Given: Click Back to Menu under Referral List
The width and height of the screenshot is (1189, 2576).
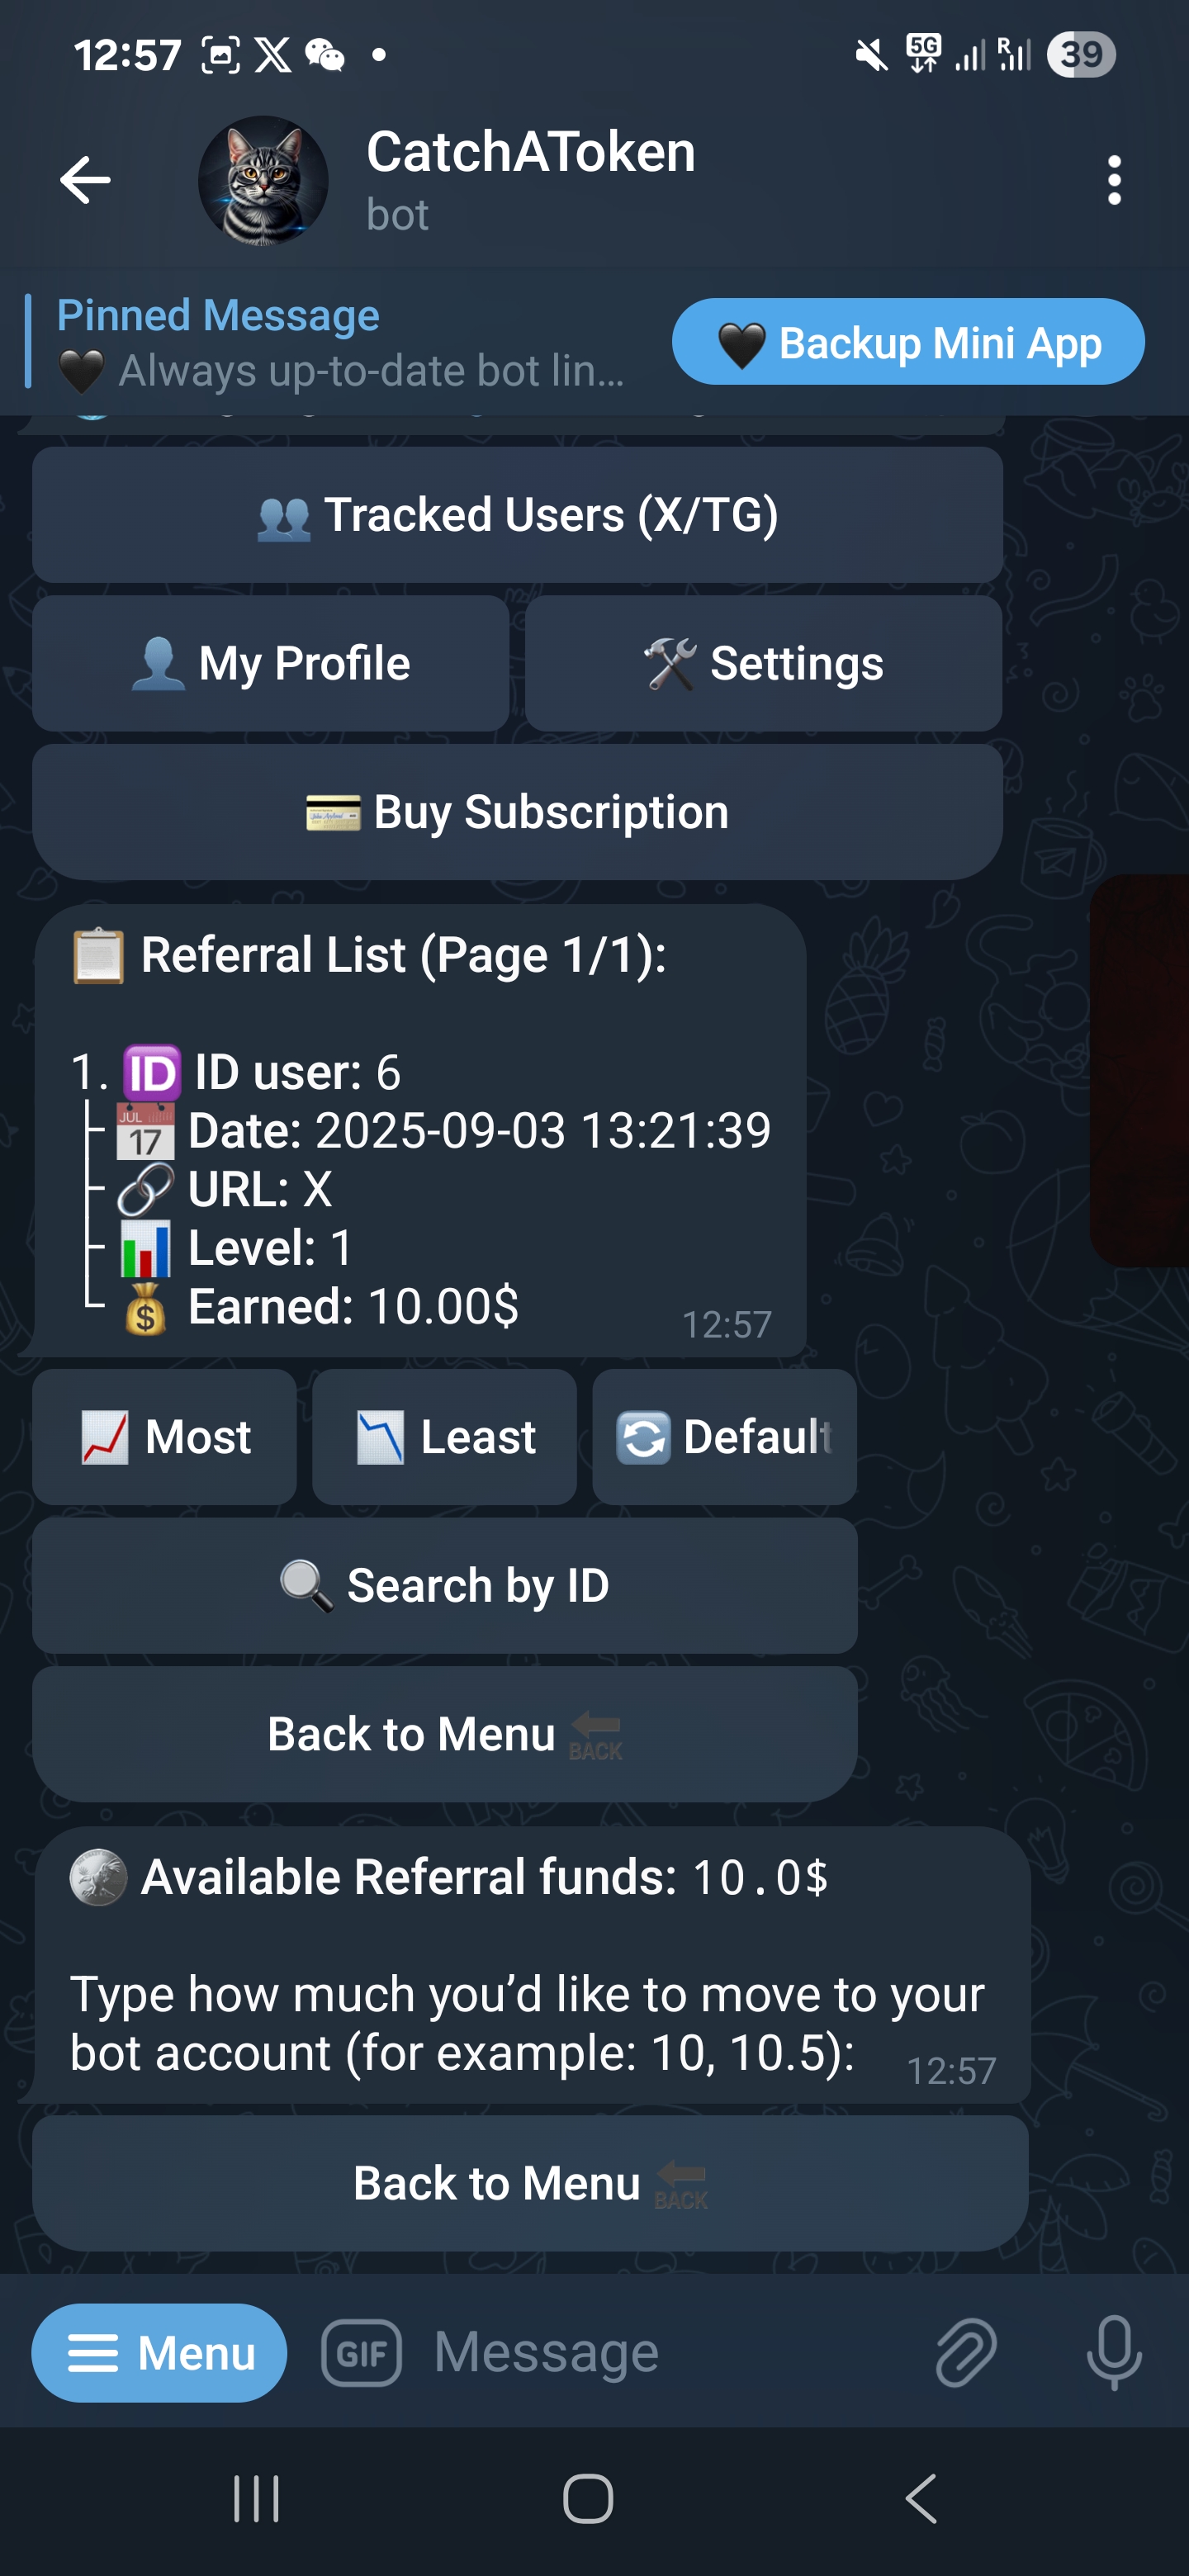Looking at the screenshot, I should pos(444,1734).
